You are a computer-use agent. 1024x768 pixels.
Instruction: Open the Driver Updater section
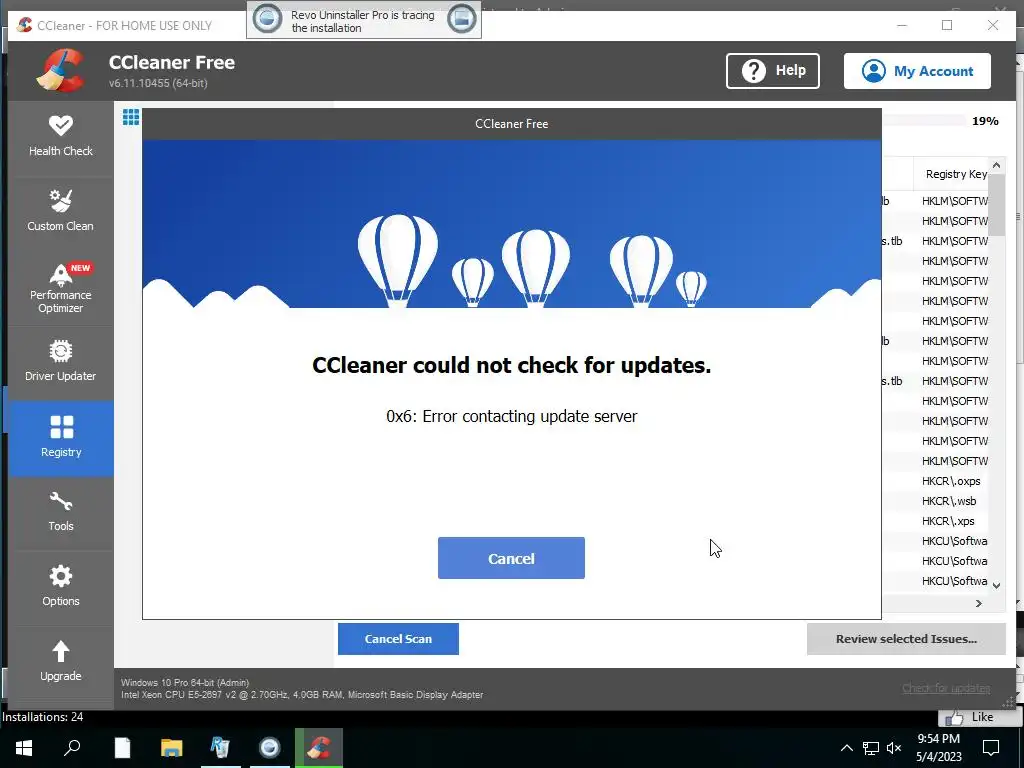pyautogui.click(x=61, y=362)
